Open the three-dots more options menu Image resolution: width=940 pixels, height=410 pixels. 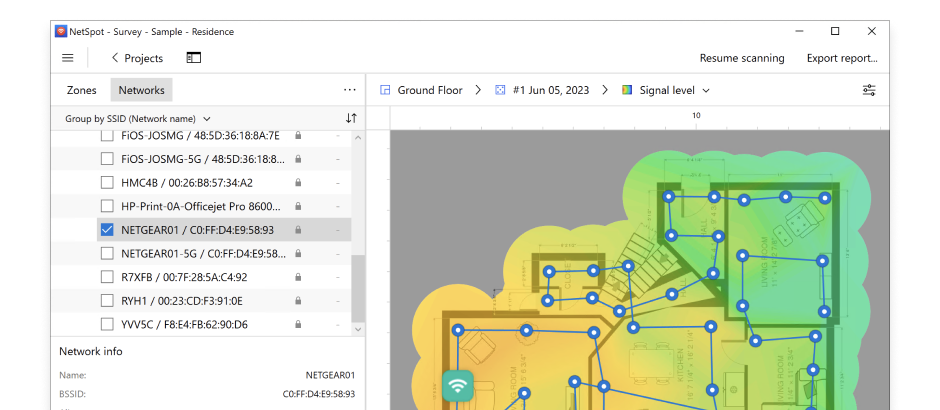[350, 90]
